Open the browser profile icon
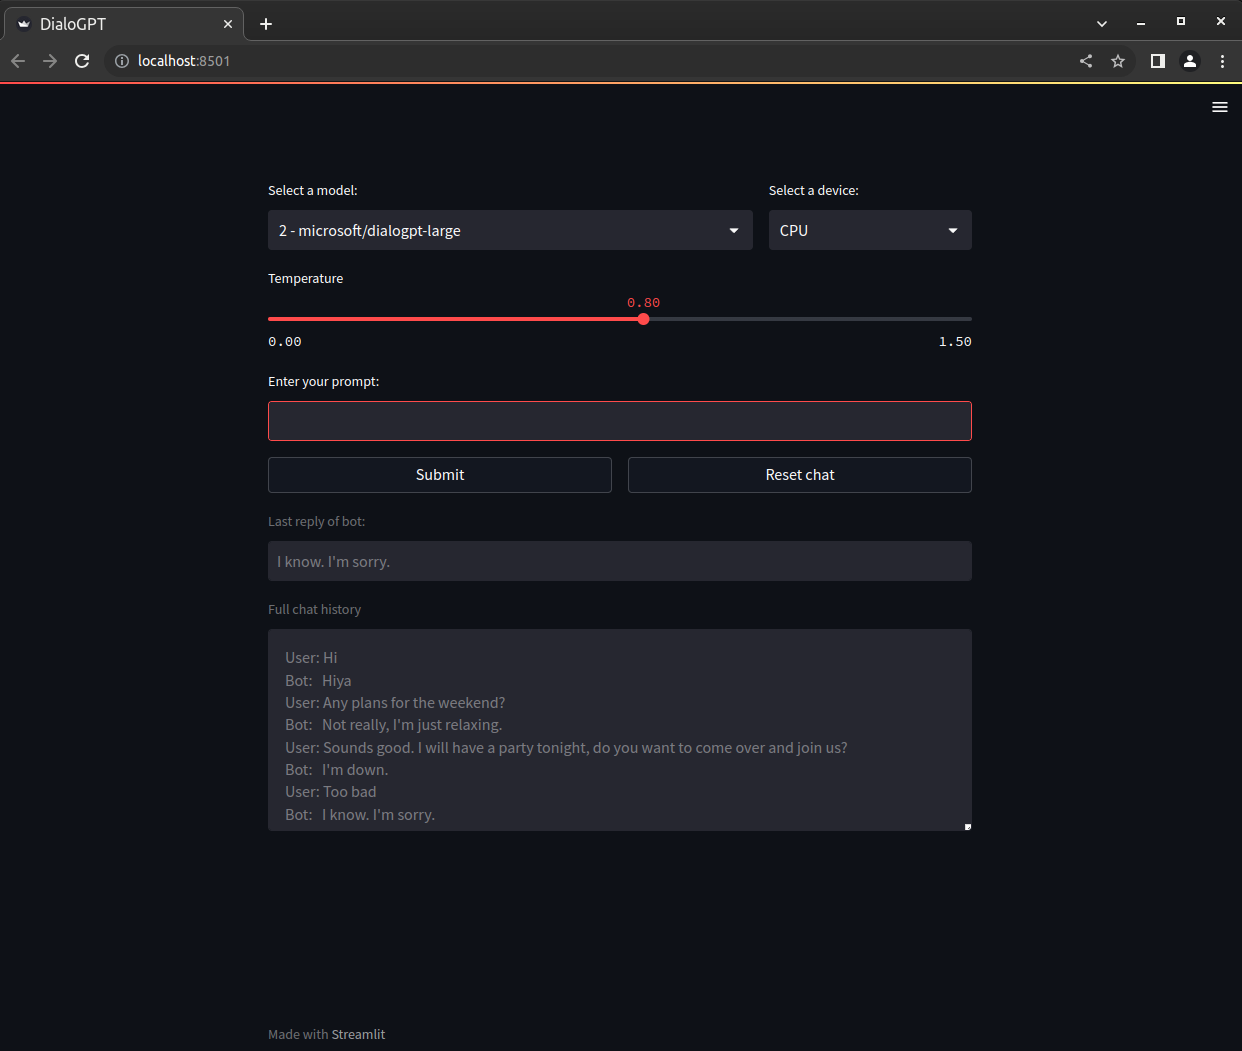The width and height of the screenshot is (1242, 1051). 1189,60
